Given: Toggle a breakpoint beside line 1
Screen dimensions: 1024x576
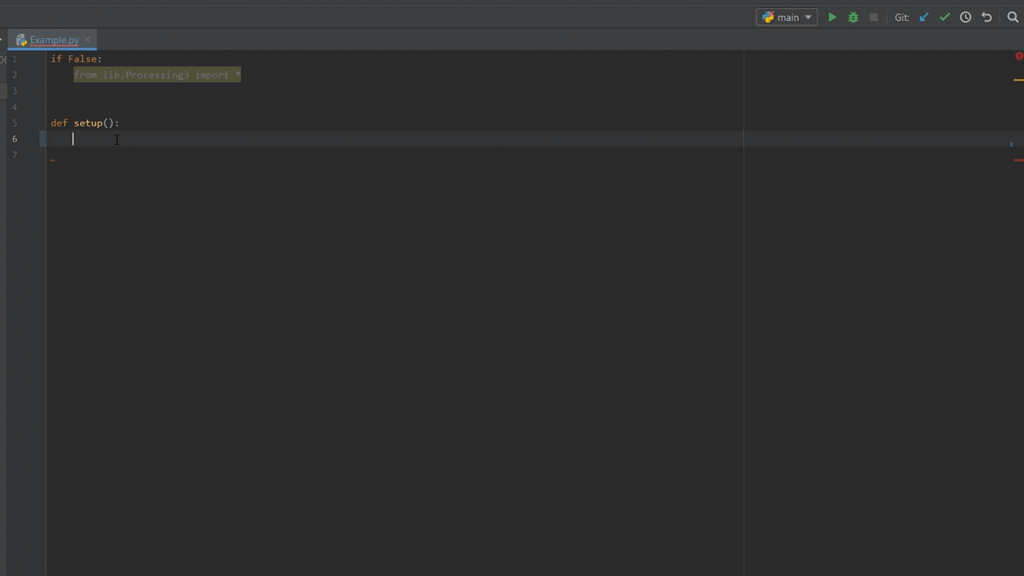Looking at the screenshot, I should pos(33,58).
